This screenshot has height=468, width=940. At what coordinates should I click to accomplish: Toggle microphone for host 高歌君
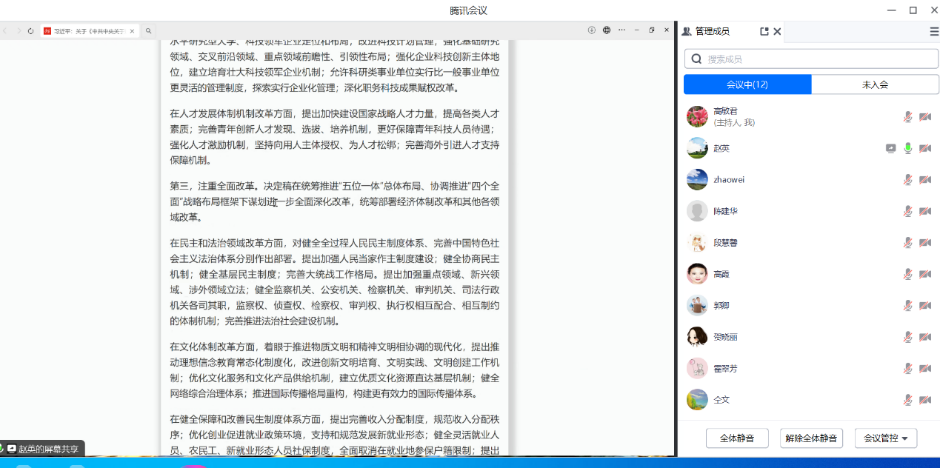908,117
